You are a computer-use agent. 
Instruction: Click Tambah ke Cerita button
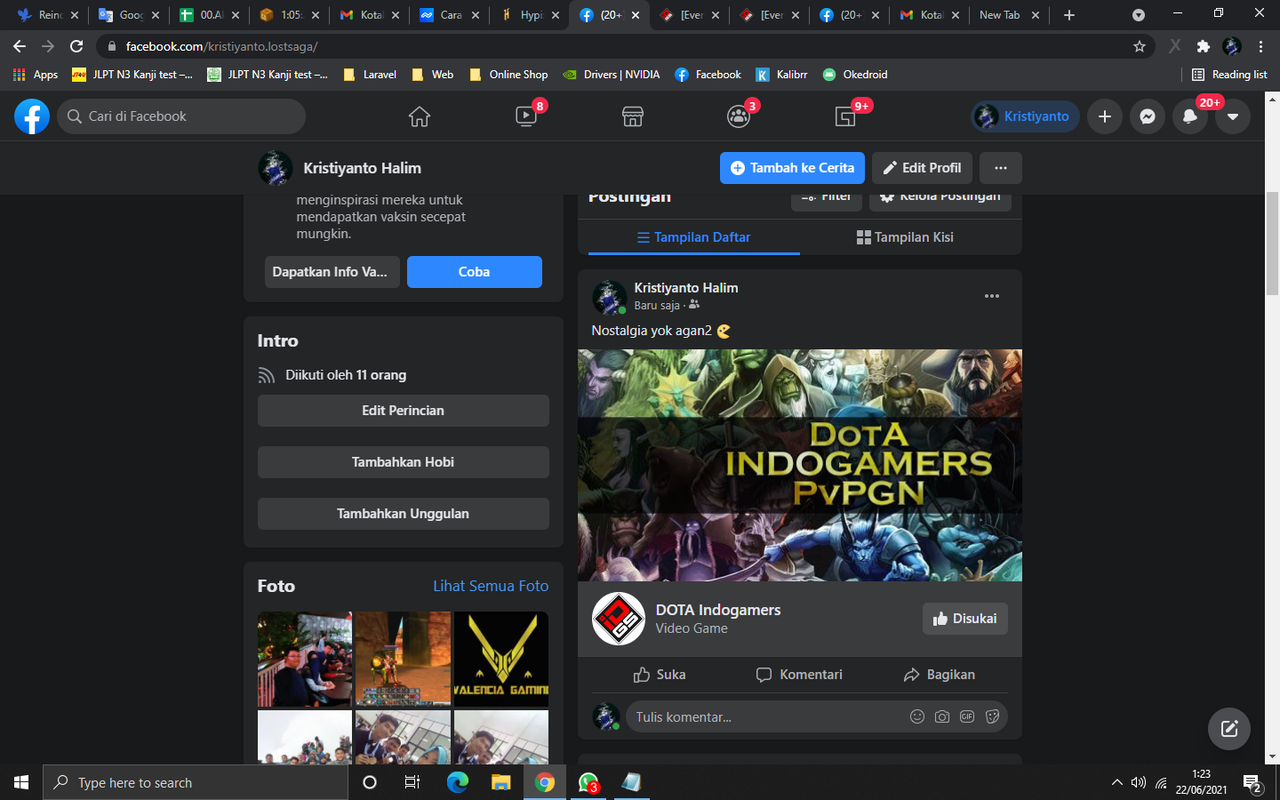792,168
